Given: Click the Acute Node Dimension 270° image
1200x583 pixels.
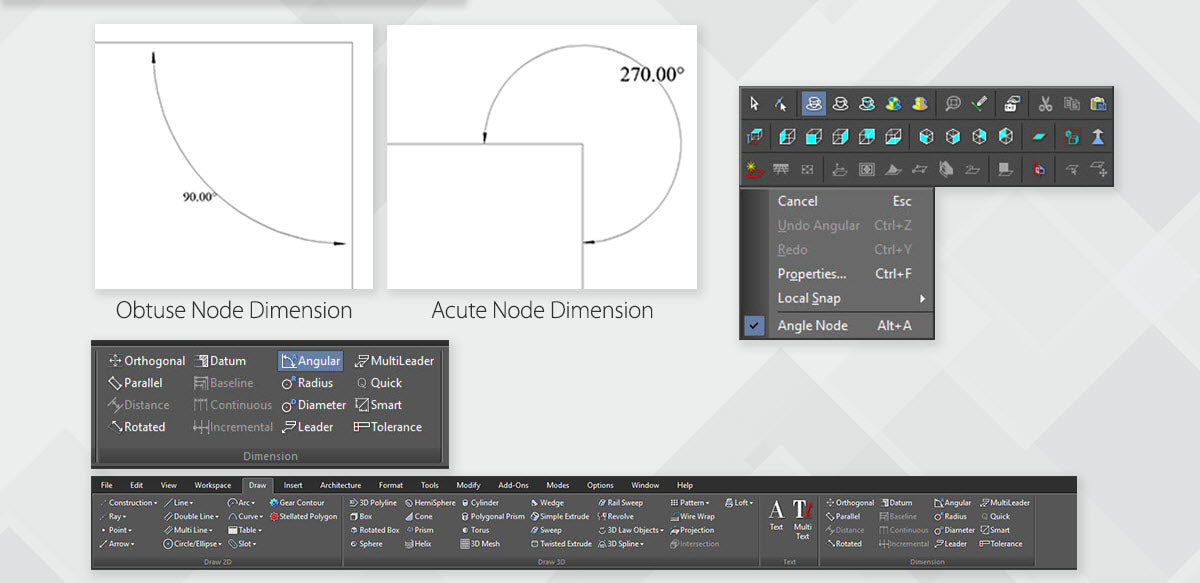Looking at the screenshot, I should tap(542, 157).
